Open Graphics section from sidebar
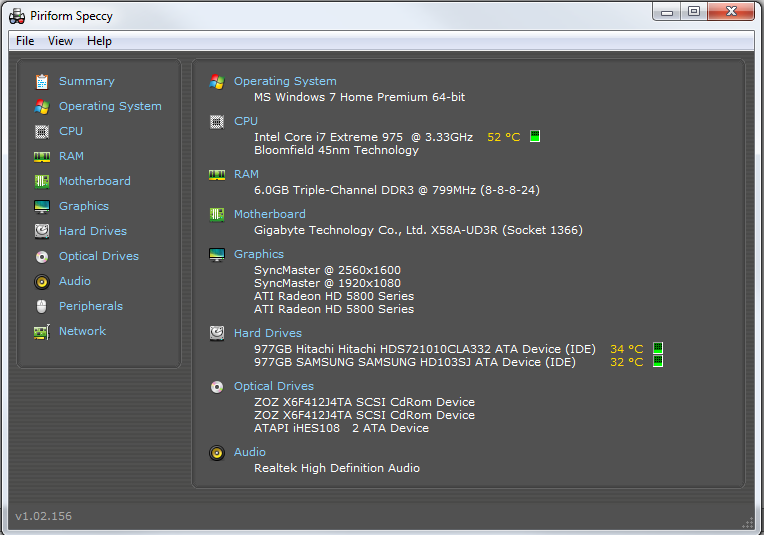 click(84, 206)
